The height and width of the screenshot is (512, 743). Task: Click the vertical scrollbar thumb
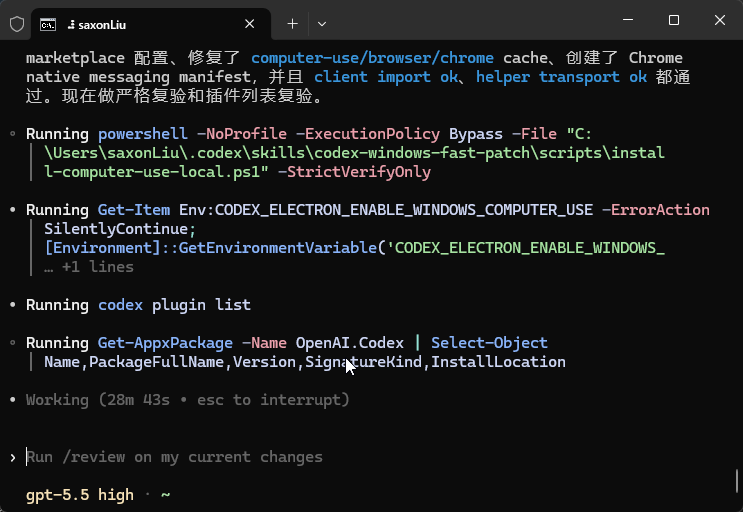(737, 480)
